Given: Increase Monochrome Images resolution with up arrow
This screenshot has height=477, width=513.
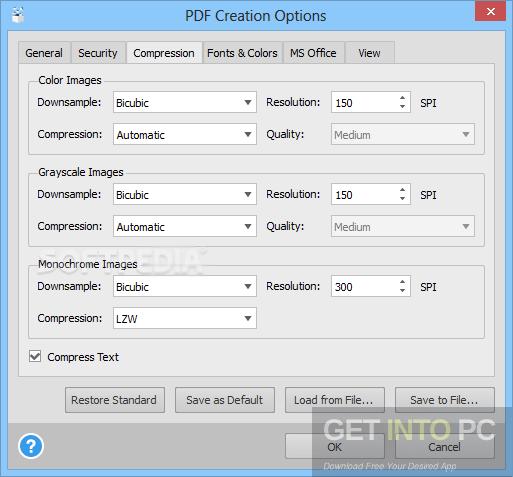Looking at the screenshot, I should click(x=402, y=282).
